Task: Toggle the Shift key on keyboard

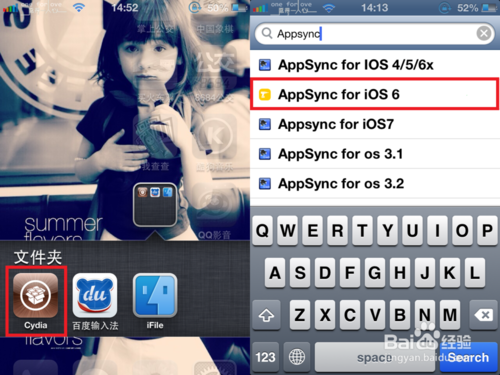Action: click(266, 315)
